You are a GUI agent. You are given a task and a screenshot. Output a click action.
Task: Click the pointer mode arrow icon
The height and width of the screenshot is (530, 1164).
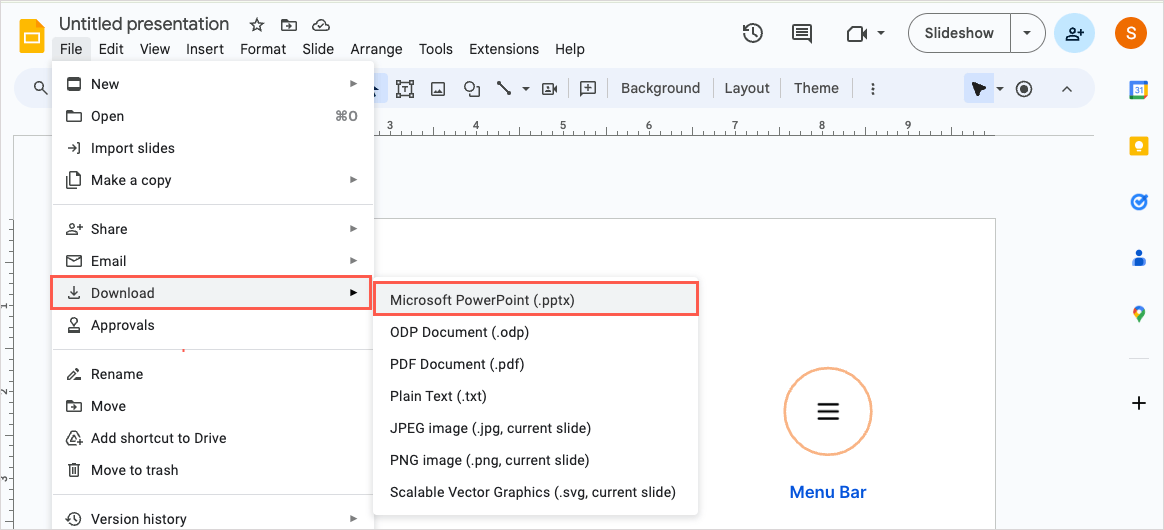pyautogui.click(x=978, y=88)
